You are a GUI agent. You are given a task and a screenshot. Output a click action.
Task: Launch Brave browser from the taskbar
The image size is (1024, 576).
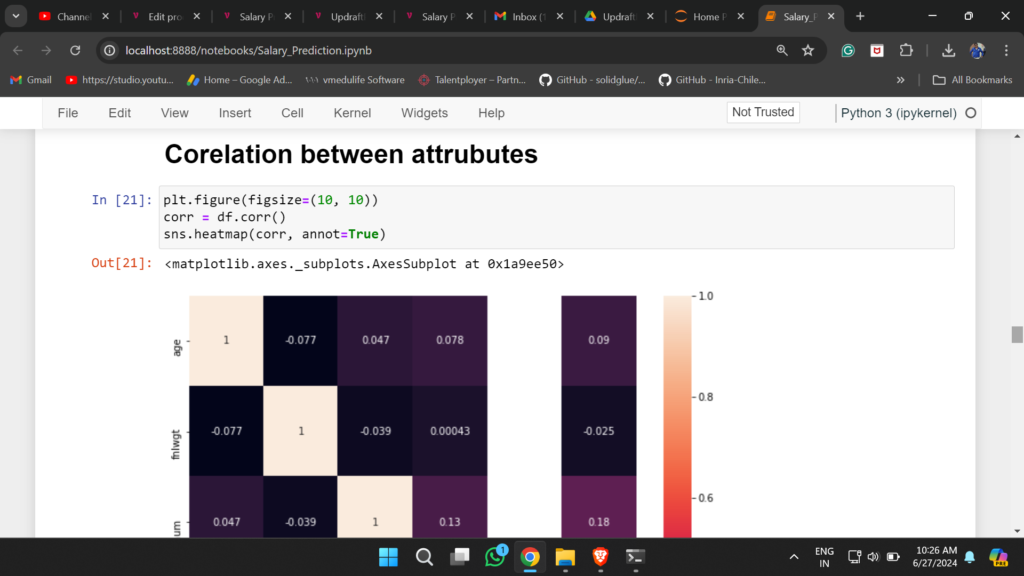(600, 557)
